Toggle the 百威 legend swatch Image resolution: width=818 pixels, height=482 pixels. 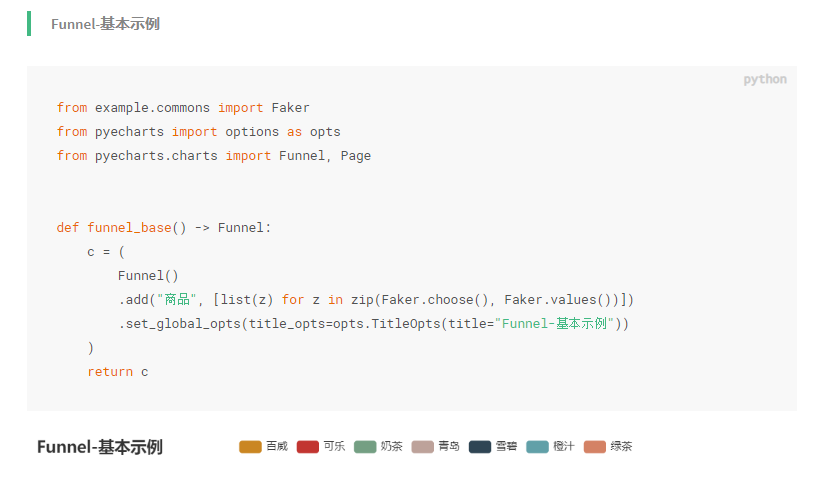click(250, 447)
